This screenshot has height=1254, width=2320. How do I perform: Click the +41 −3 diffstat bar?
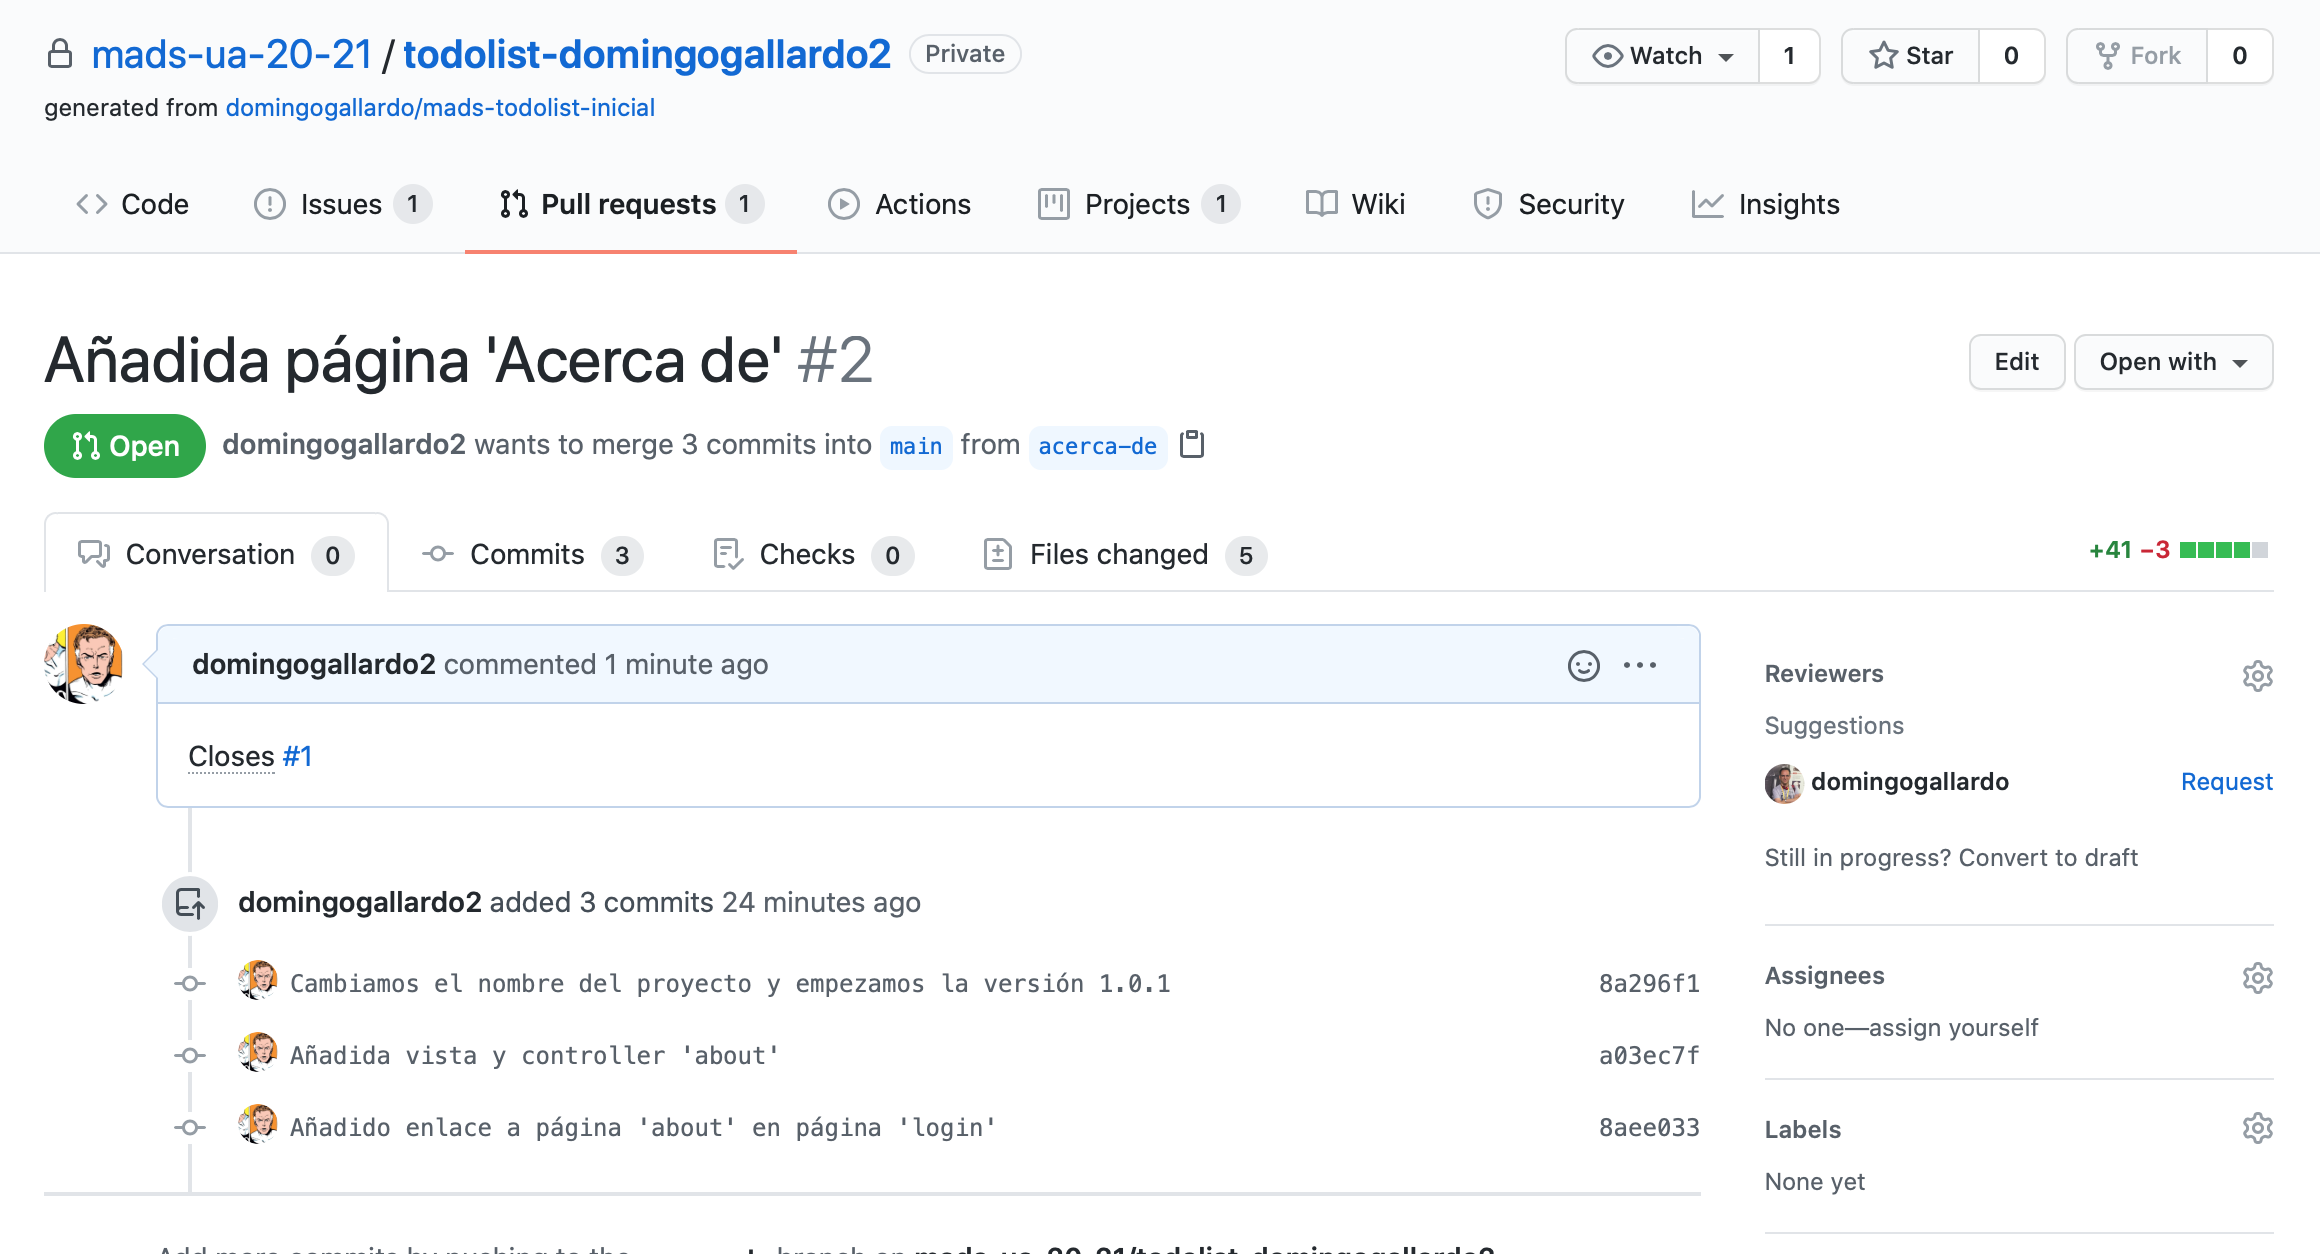pos(2178,550)
